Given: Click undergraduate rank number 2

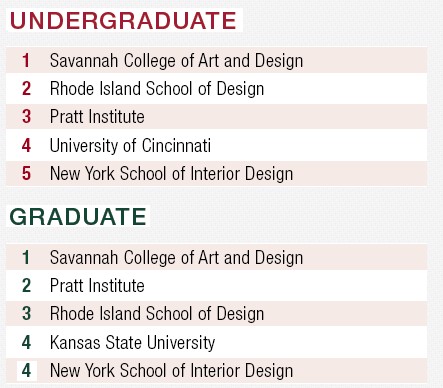Looking at the screenshot, I should pyautogui.click(x=26, y=89).
